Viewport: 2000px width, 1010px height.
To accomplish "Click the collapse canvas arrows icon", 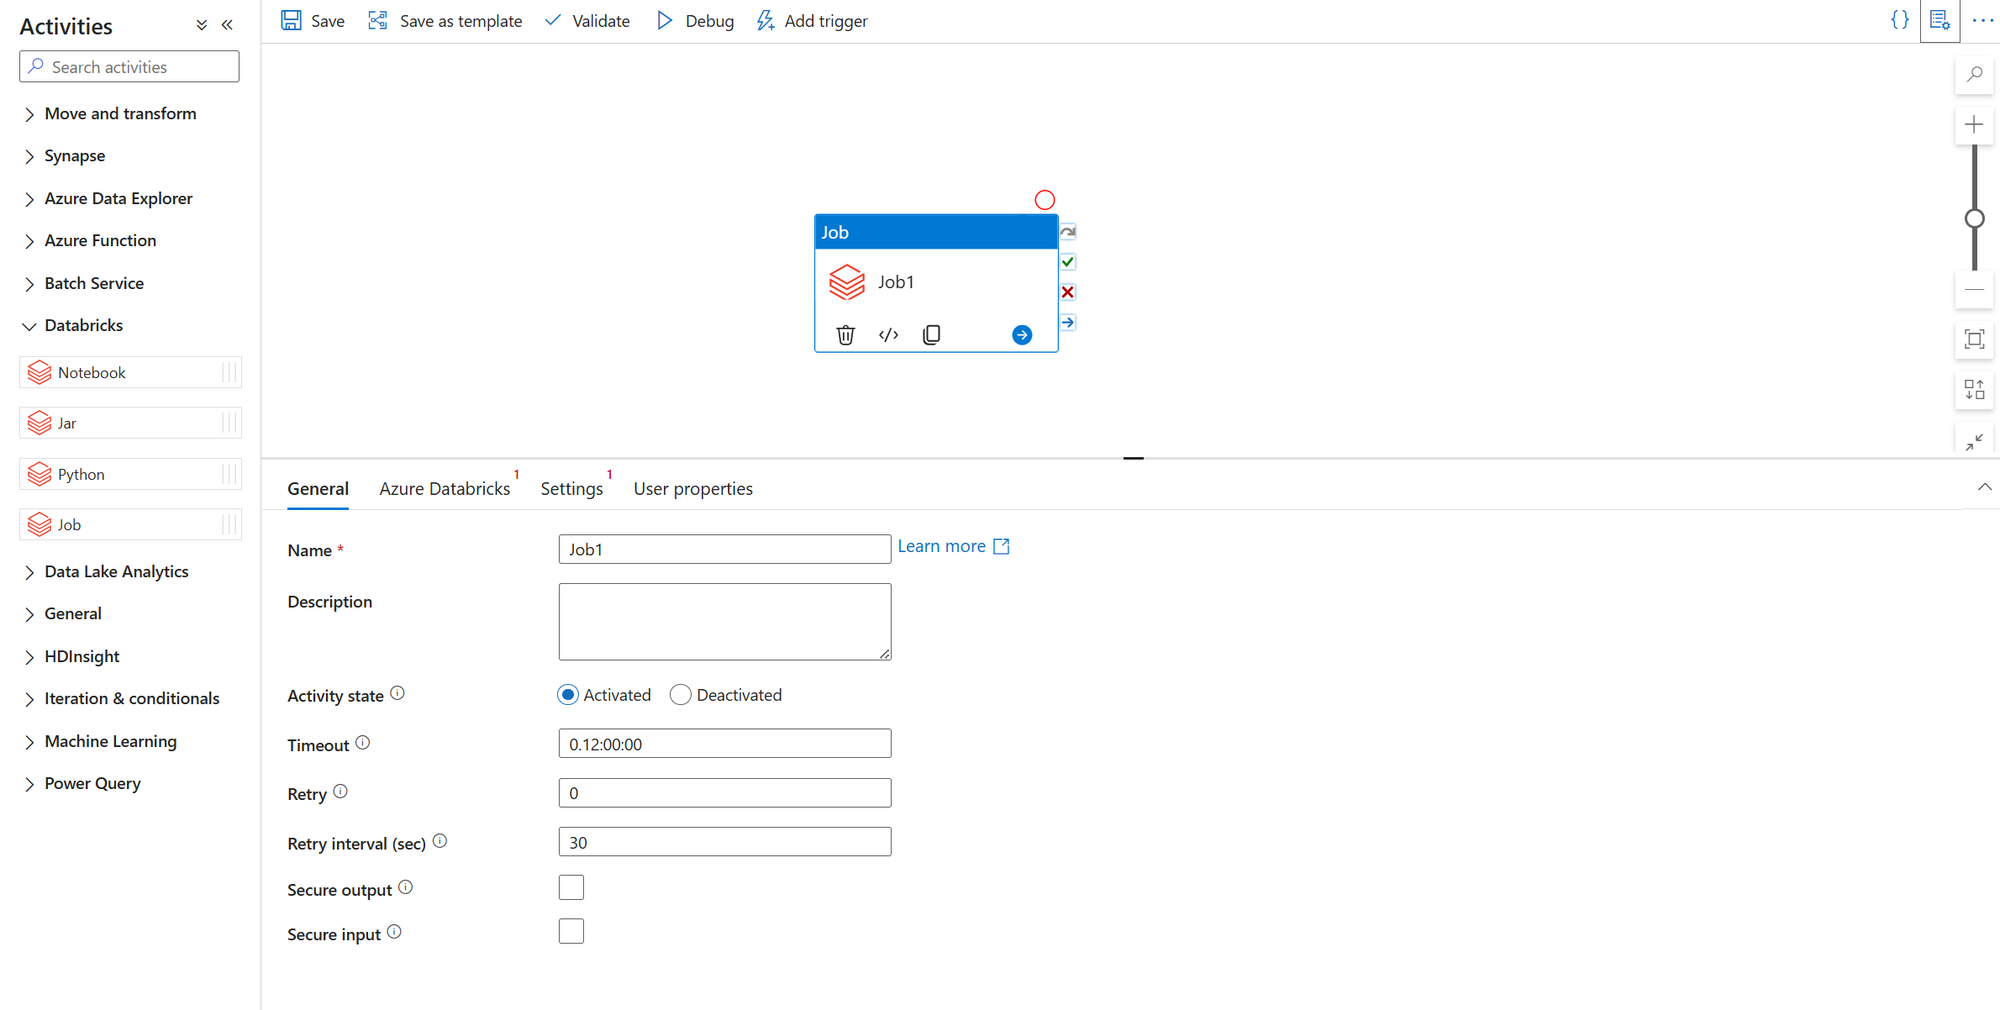I will (1974, 441).
